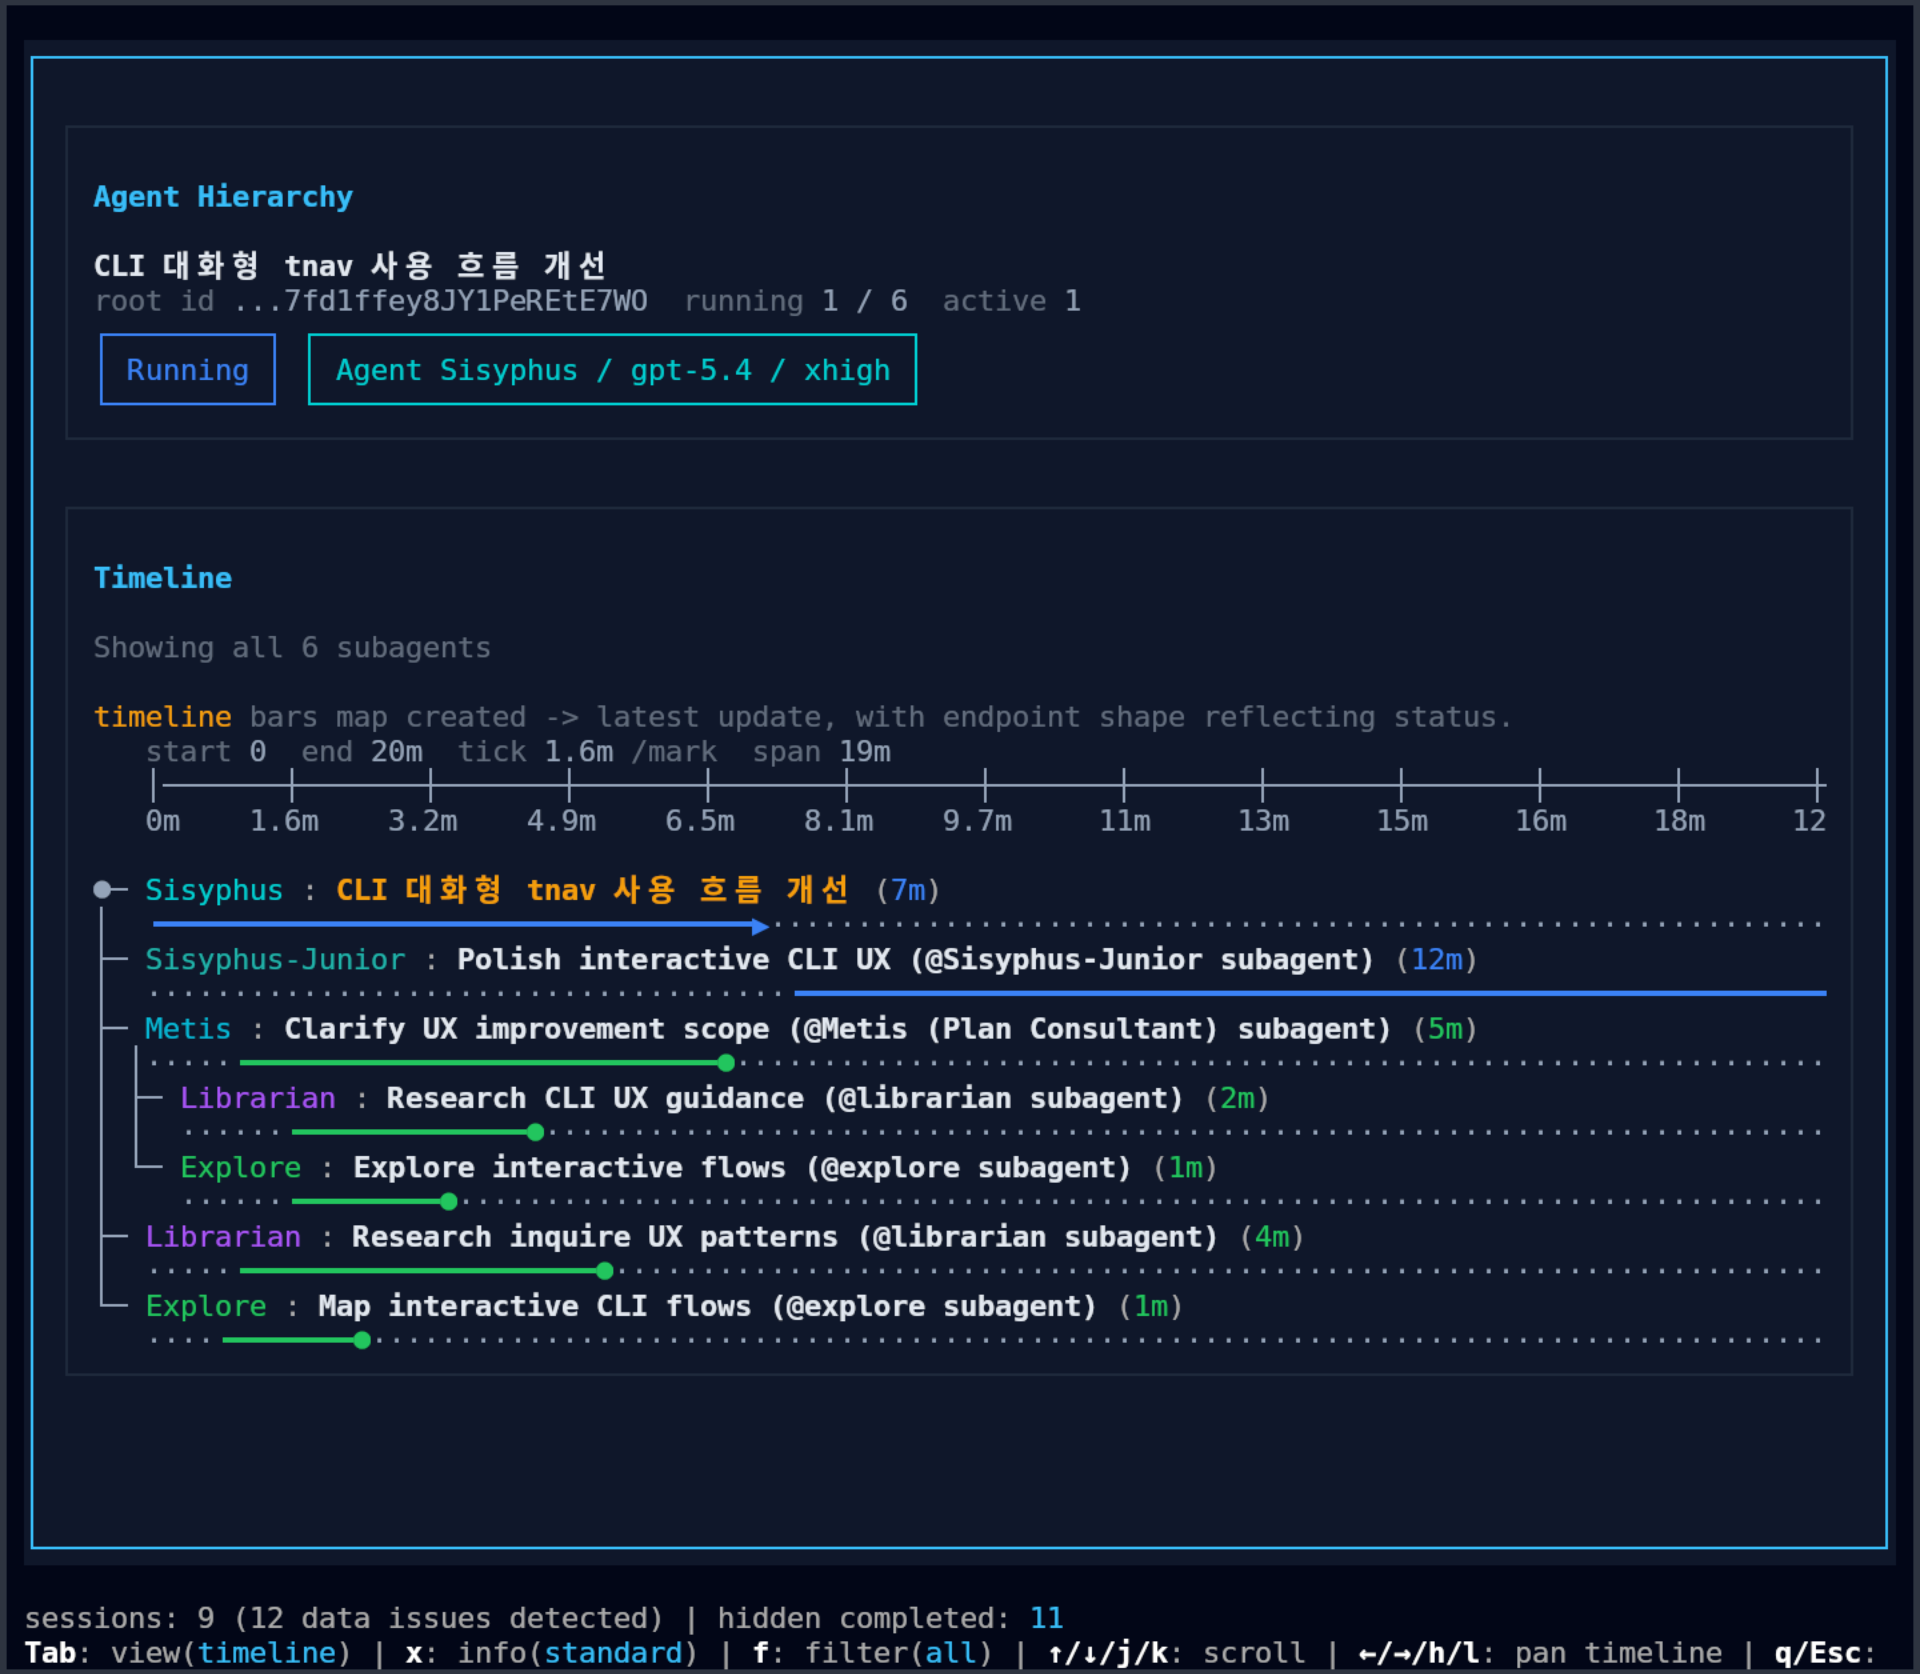Click the root Sisyphus node circle
This screenshot has width=1920, height=1674.
pyautogui.click(x=102, y=890)
